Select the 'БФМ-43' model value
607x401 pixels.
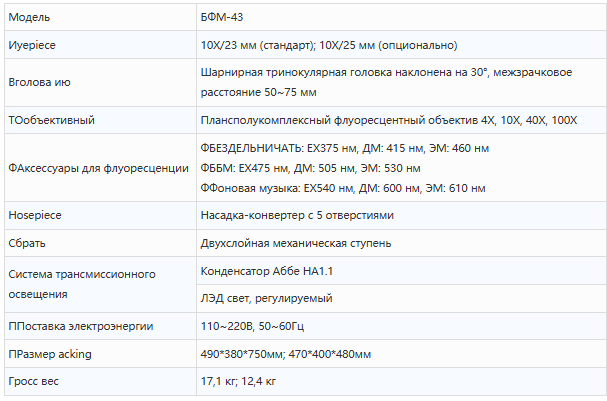pos(222,17)
